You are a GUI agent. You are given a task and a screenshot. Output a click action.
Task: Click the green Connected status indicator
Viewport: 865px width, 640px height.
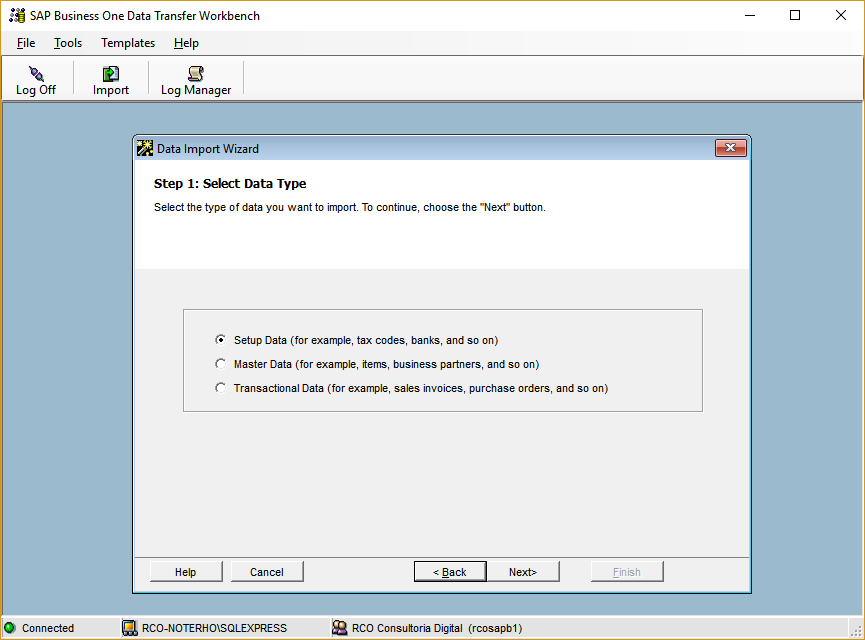(x=9, y=628)
